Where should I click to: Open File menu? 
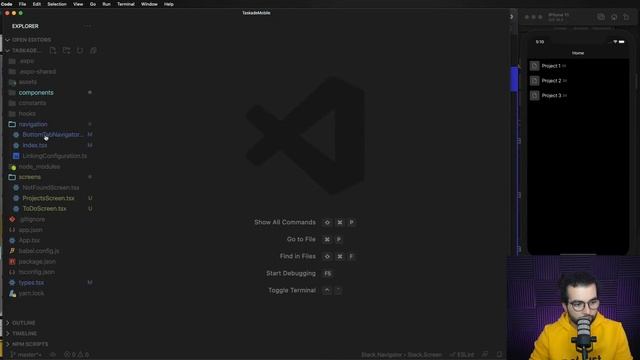pyautogui.click(x=22, y=4)
